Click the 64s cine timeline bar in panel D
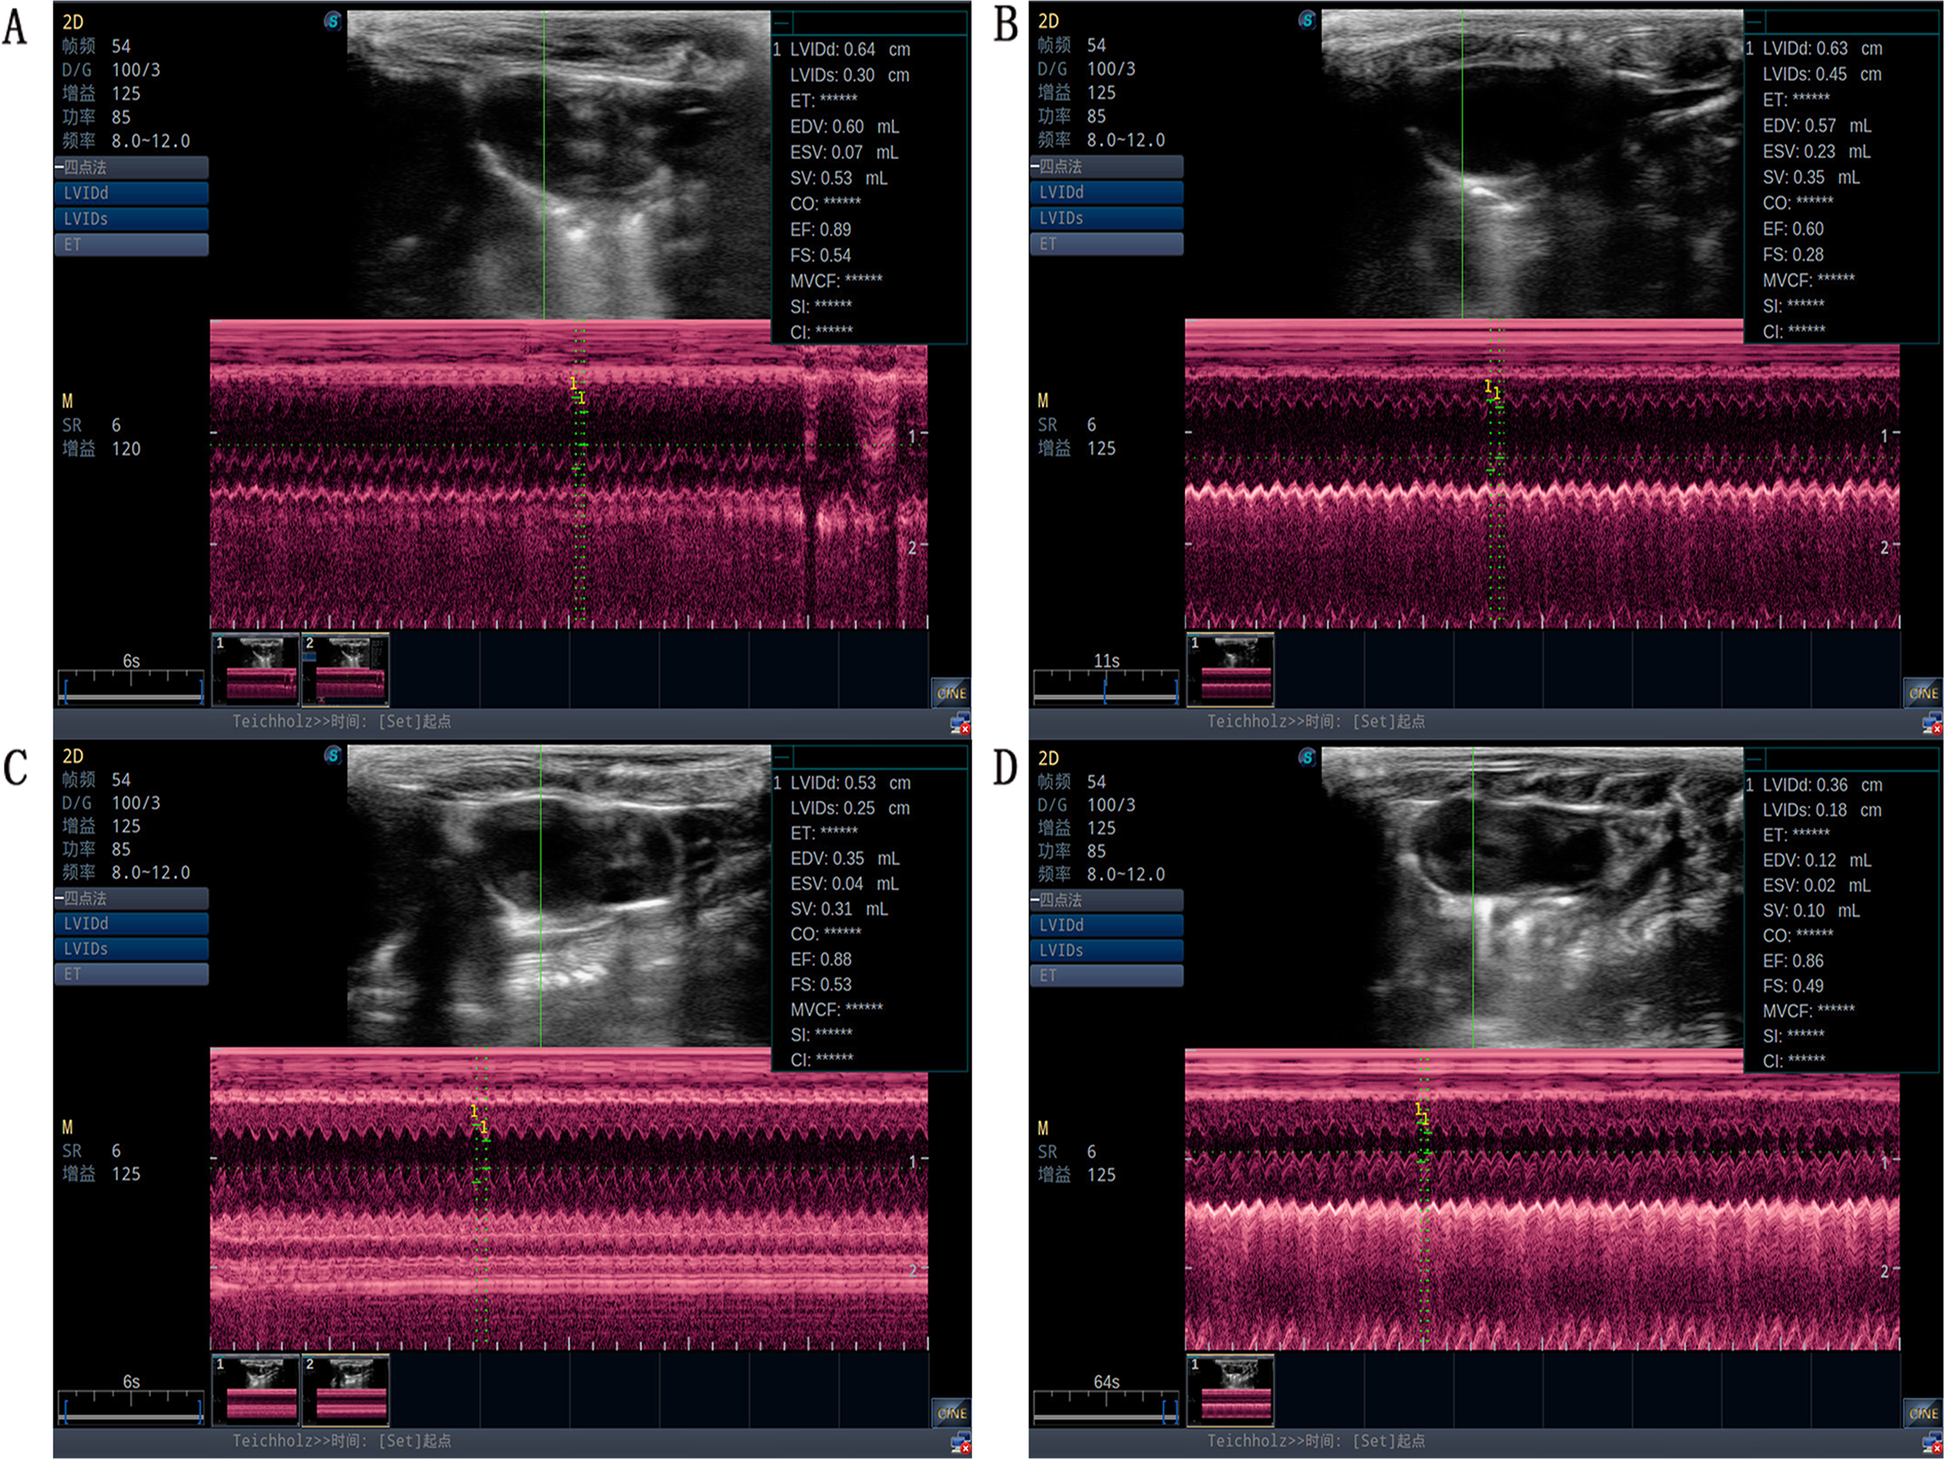 point(1106,1408)
